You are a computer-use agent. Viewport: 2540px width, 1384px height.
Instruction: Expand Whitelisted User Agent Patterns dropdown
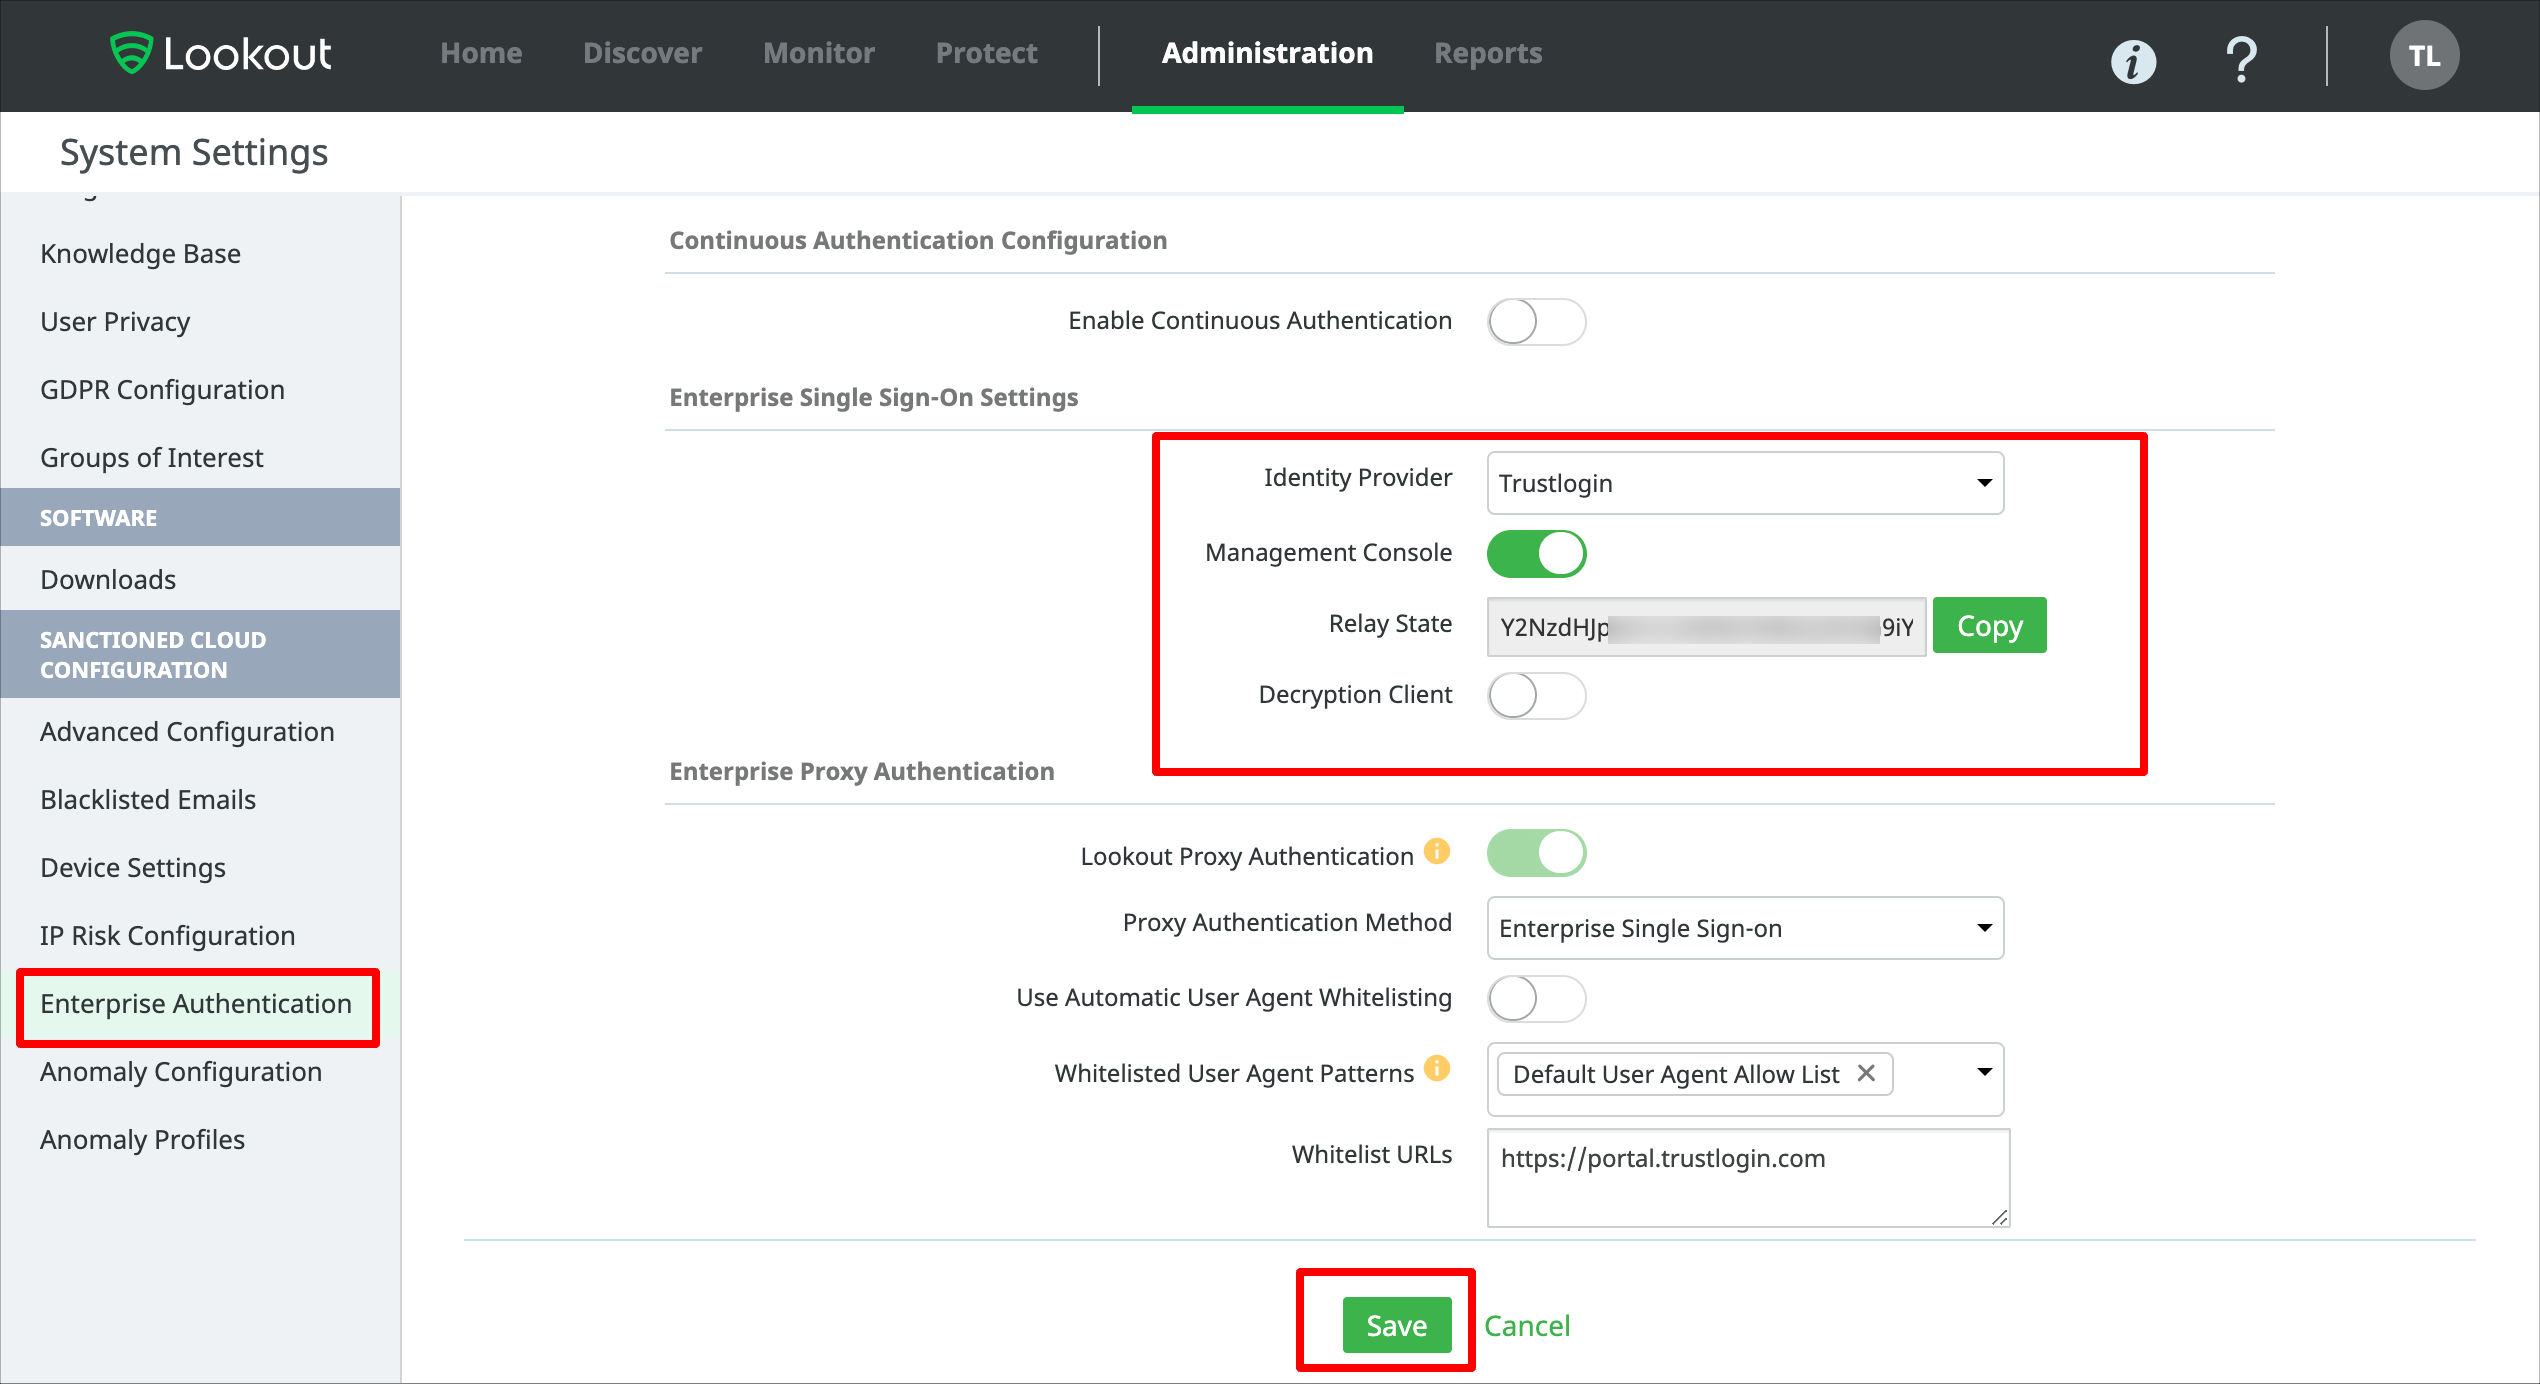pos(1984,1073)
